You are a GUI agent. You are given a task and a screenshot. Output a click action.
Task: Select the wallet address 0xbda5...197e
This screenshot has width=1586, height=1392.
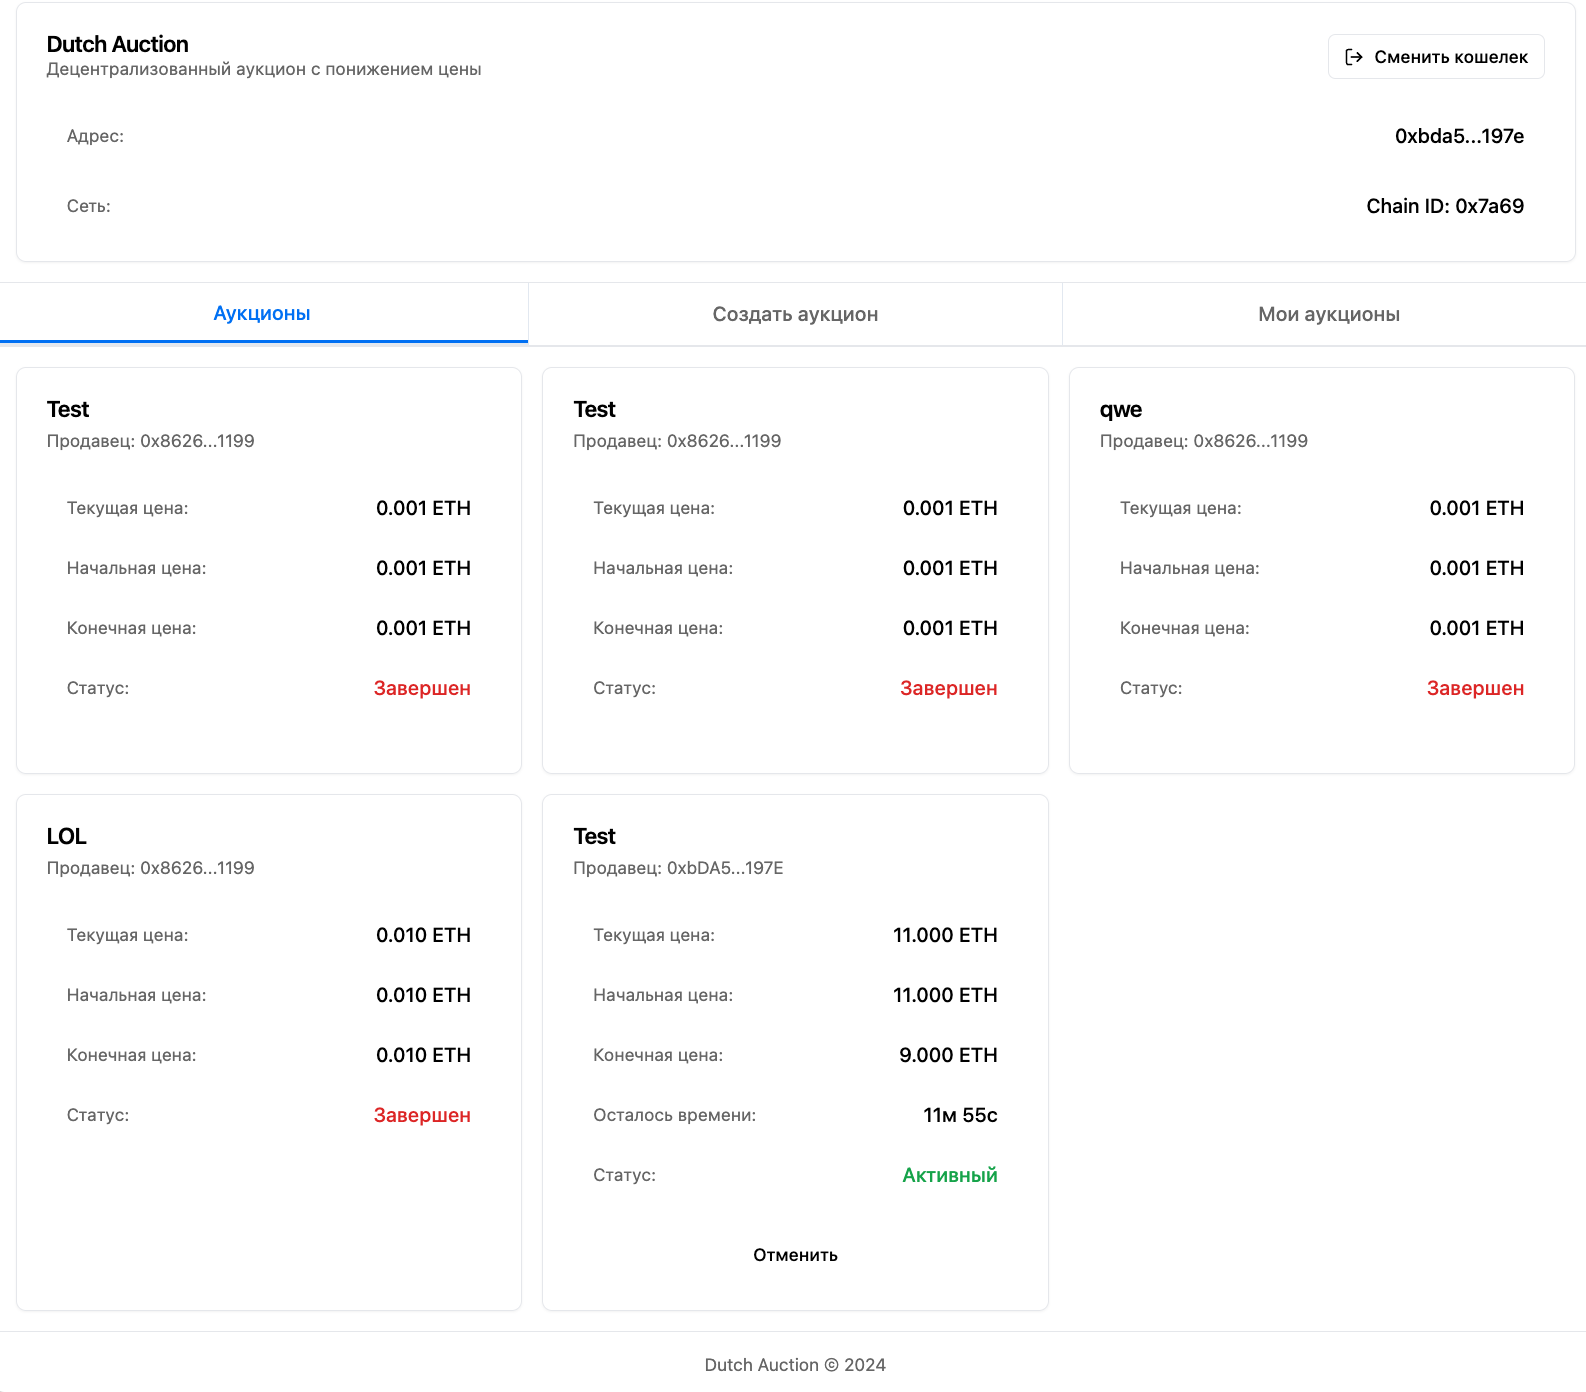coord(1459,136)
